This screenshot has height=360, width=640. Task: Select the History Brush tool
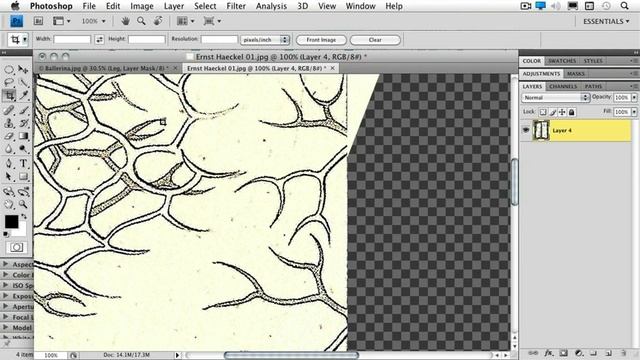pyautogui.click(x=23, y=123)
